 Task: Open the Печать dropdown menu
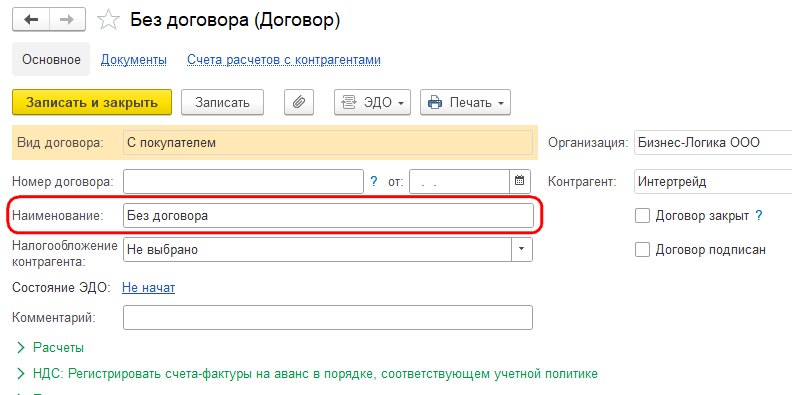pyautogui.click(x=465, y=103)
